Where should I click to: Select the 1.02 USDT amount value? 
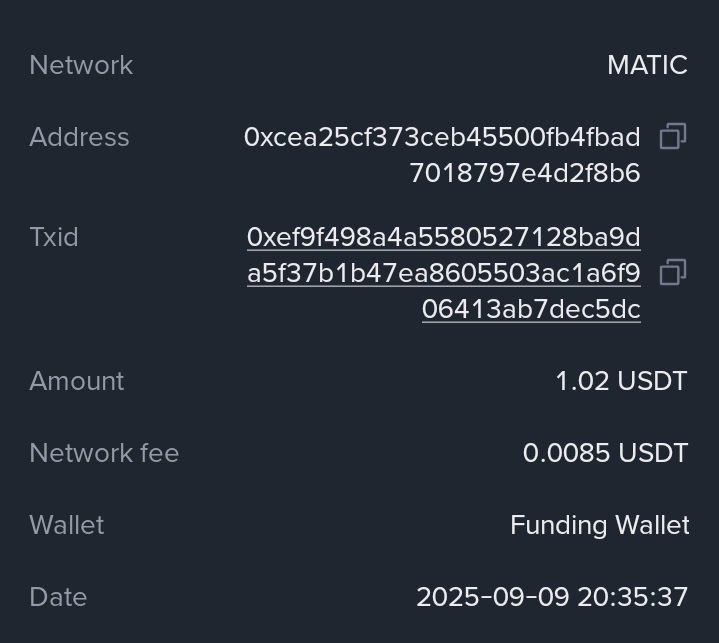click(x=621, y=381)
